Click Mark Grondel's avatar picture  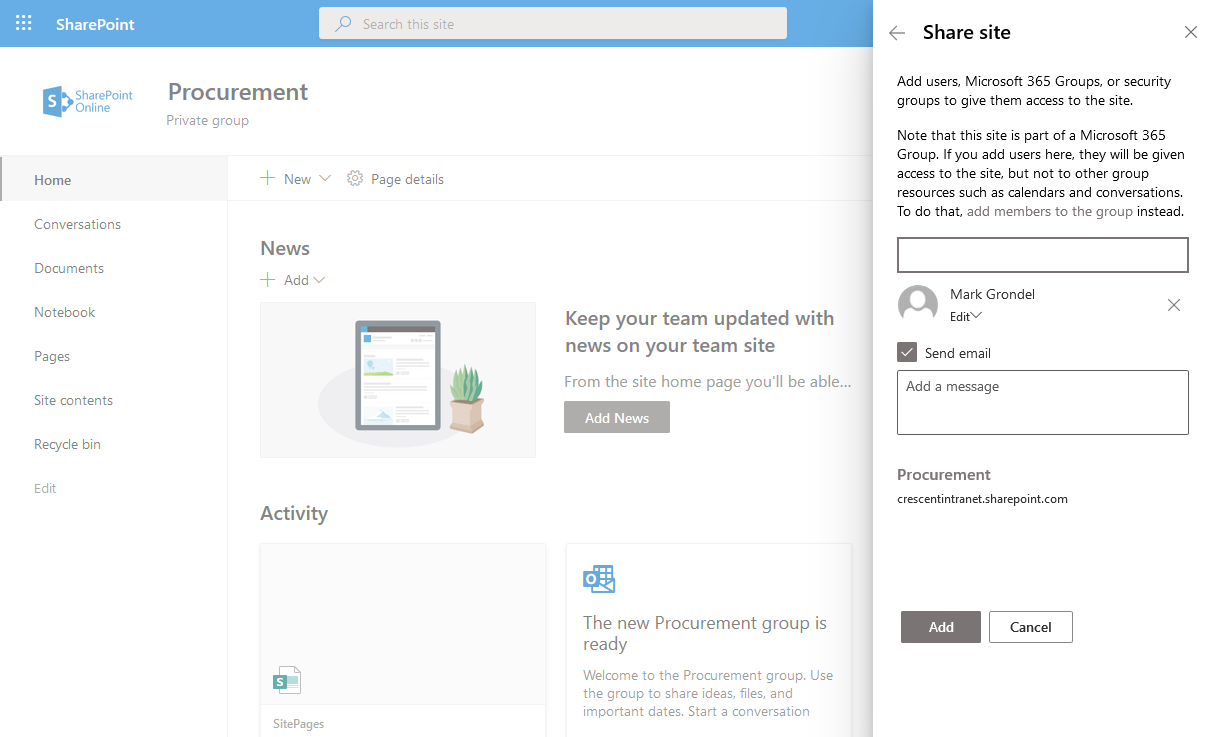pos(917,304)
